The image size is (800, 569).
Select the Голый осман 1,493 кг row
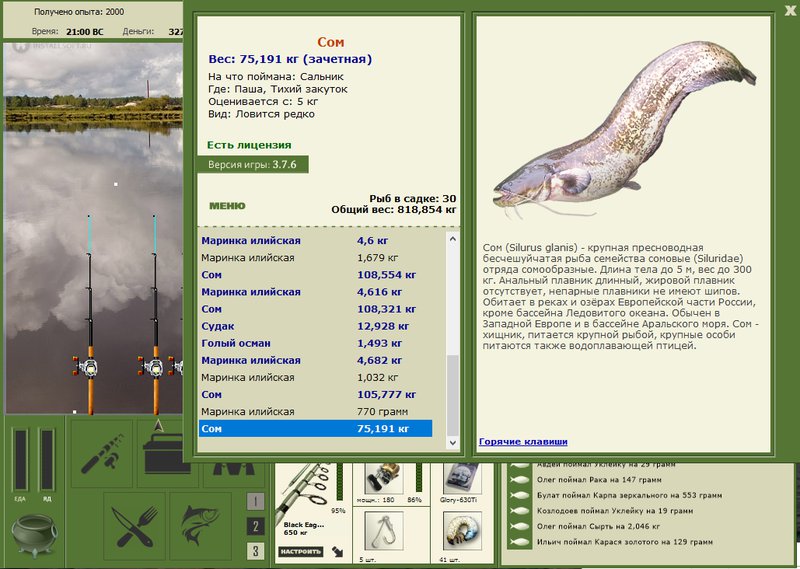point(315,343)
